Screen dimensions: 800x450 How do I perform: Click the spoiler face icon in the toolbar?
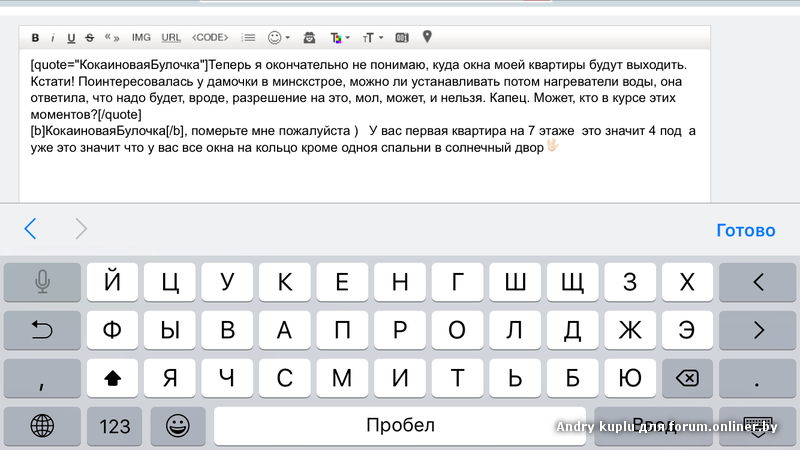pyautogui.click(x=310, y=38)
